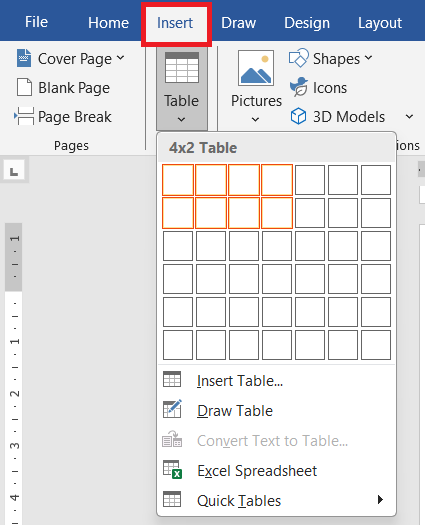Click the Page Break icon
The width and height of the screenshot is (425, 525).
pyautogui.click(x=24, y=116)
